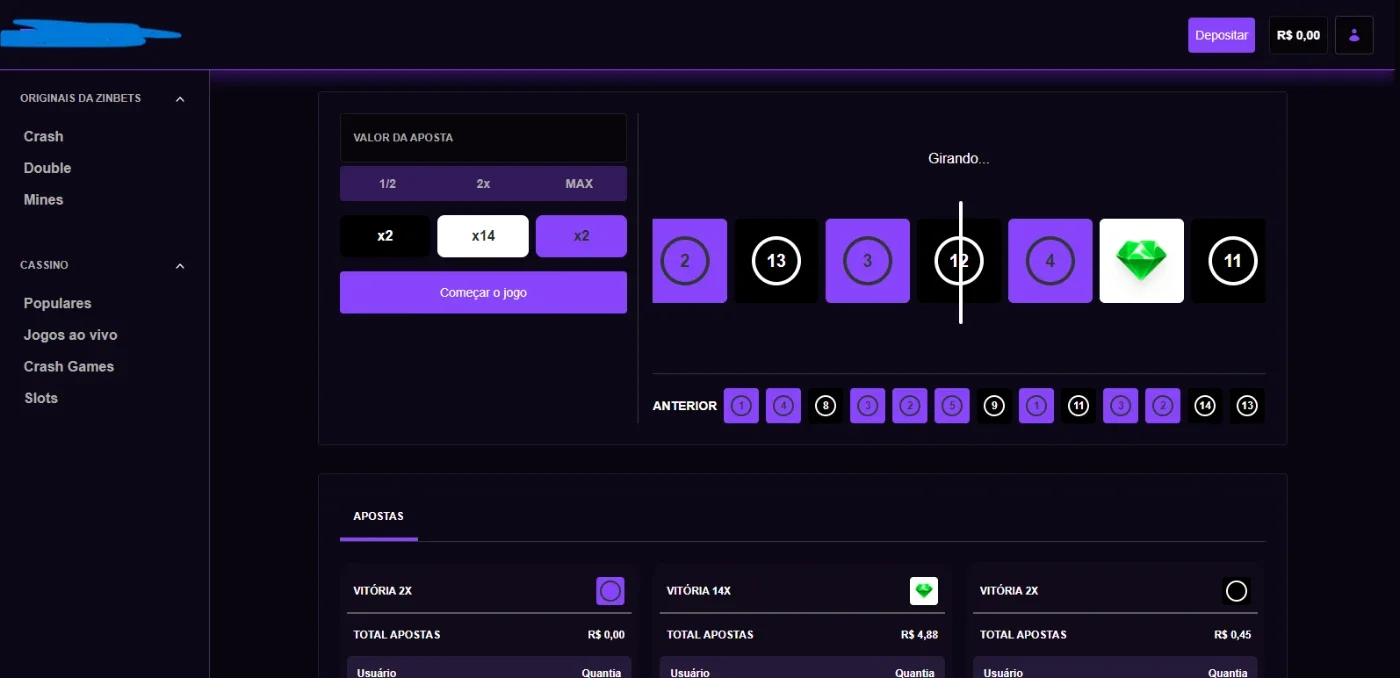
Task: Focus the Valor da Aposta field
Action: click(483, 138)
